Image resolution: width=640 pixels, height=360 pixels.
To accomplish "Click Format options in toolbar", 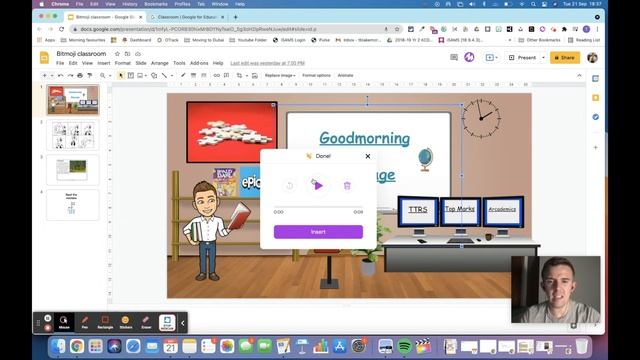I will [316, 76].
